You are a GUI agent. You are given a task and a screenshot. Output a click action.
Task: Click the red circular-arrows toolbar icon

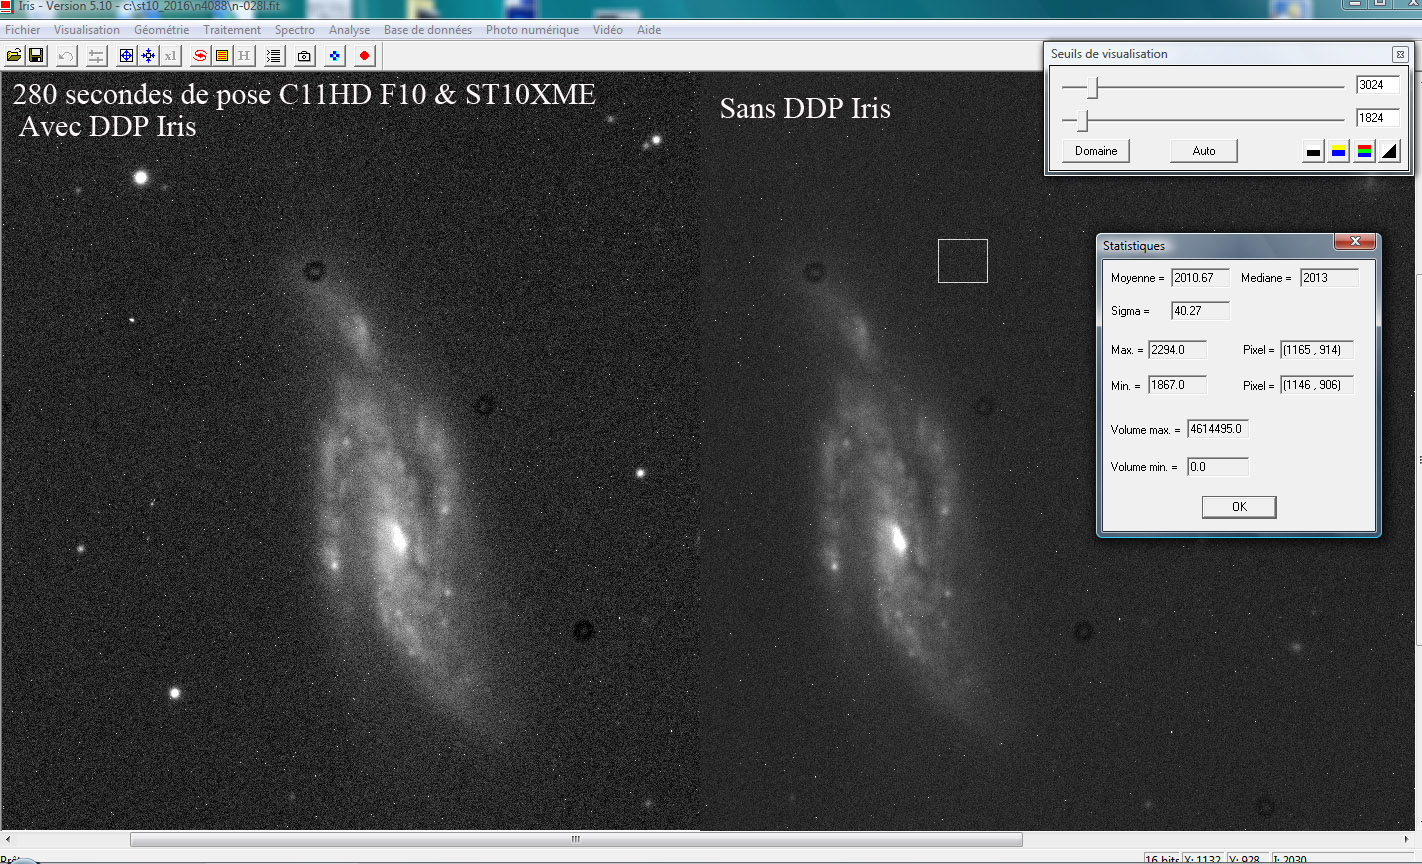tap(200, 56)
